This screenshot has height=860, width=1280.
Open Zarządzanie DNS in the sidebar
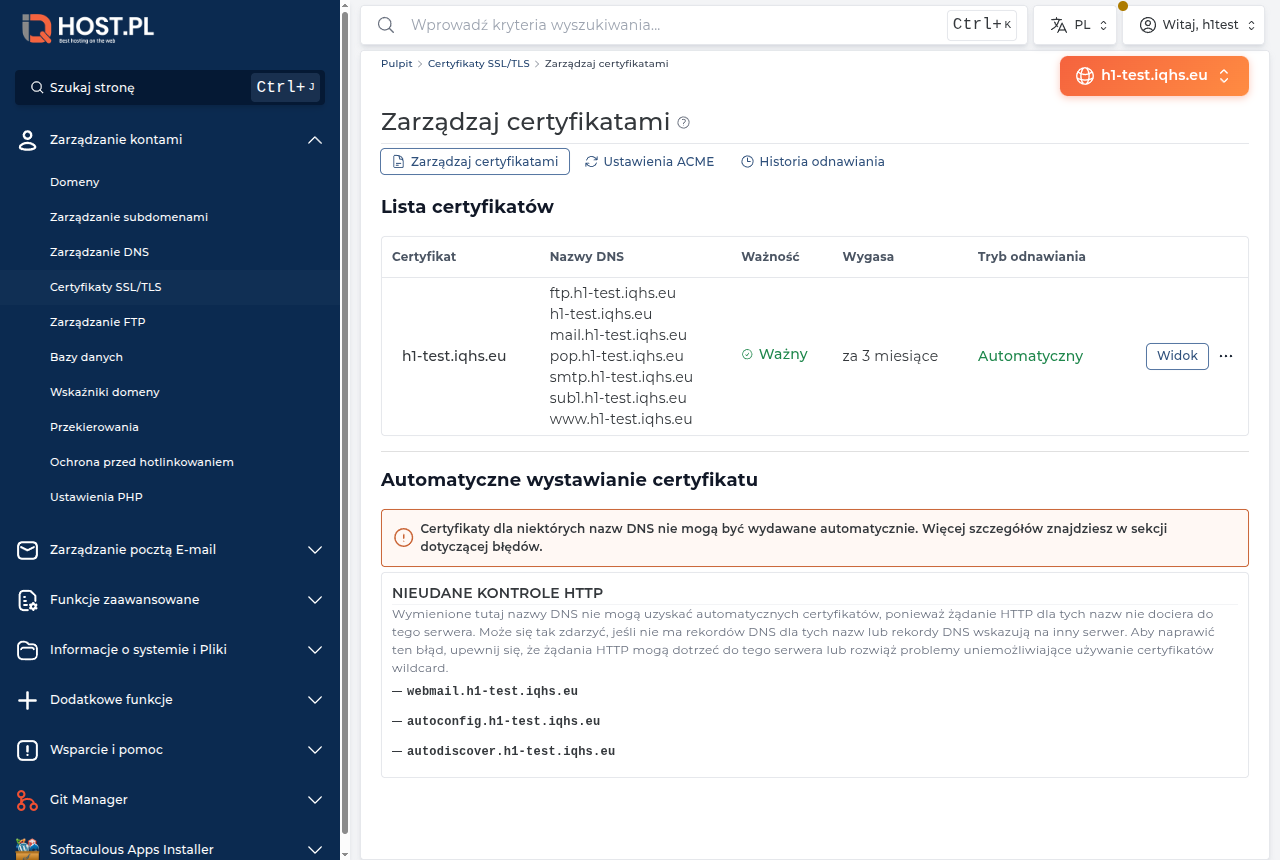[99, 252]
